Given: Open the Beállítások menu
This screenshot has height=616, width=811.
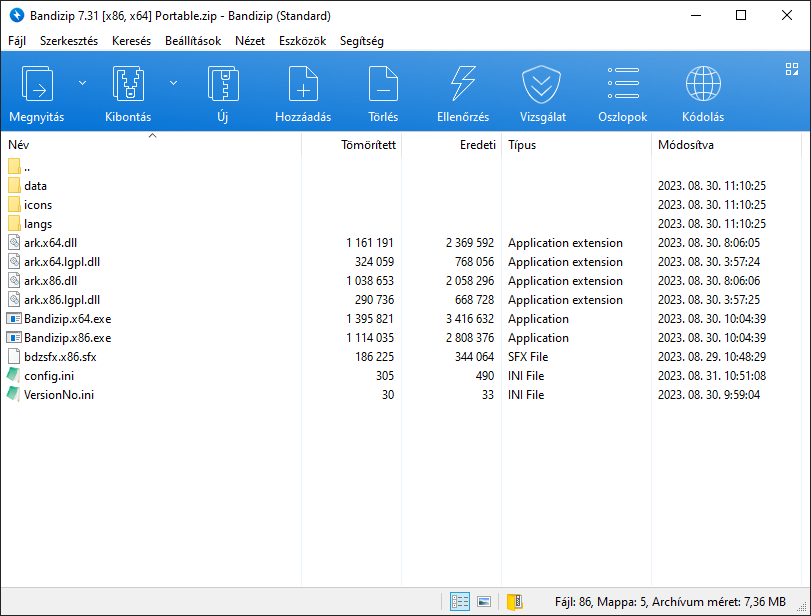Looking at the screenshot, I should (193, 41).
